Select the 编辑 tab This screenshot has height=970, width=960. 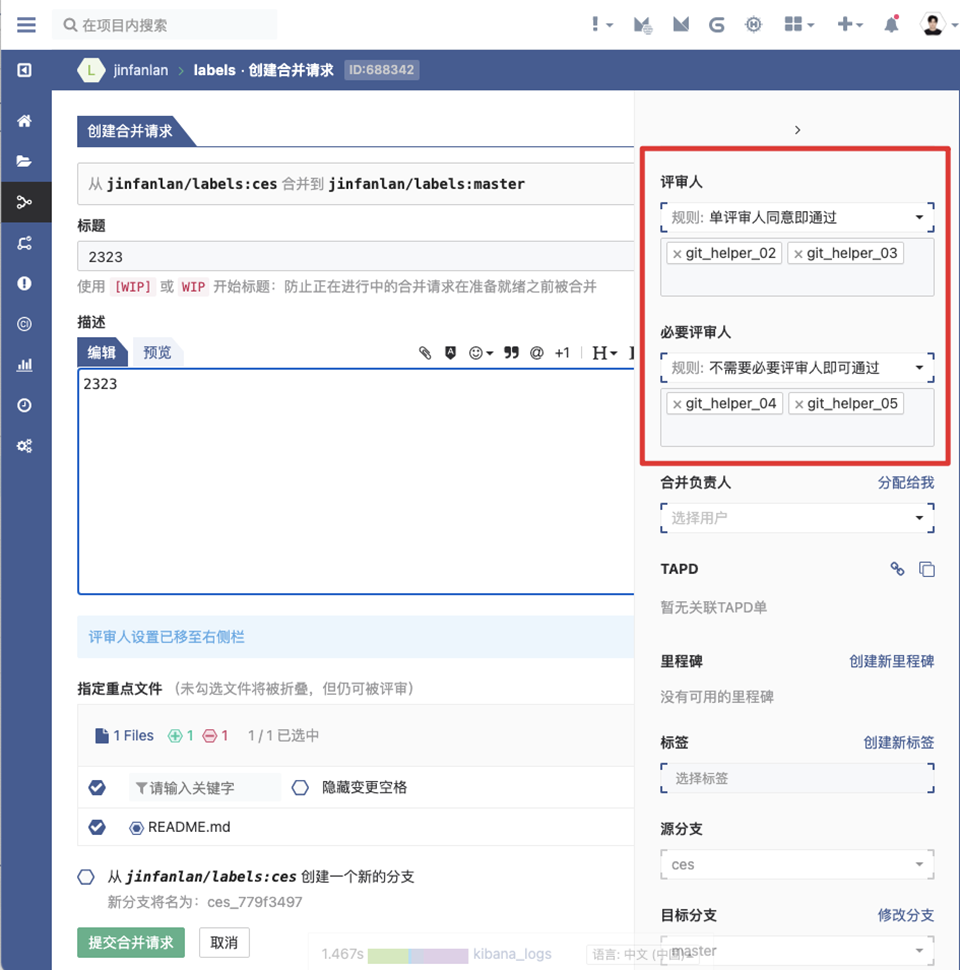(102, 352)
